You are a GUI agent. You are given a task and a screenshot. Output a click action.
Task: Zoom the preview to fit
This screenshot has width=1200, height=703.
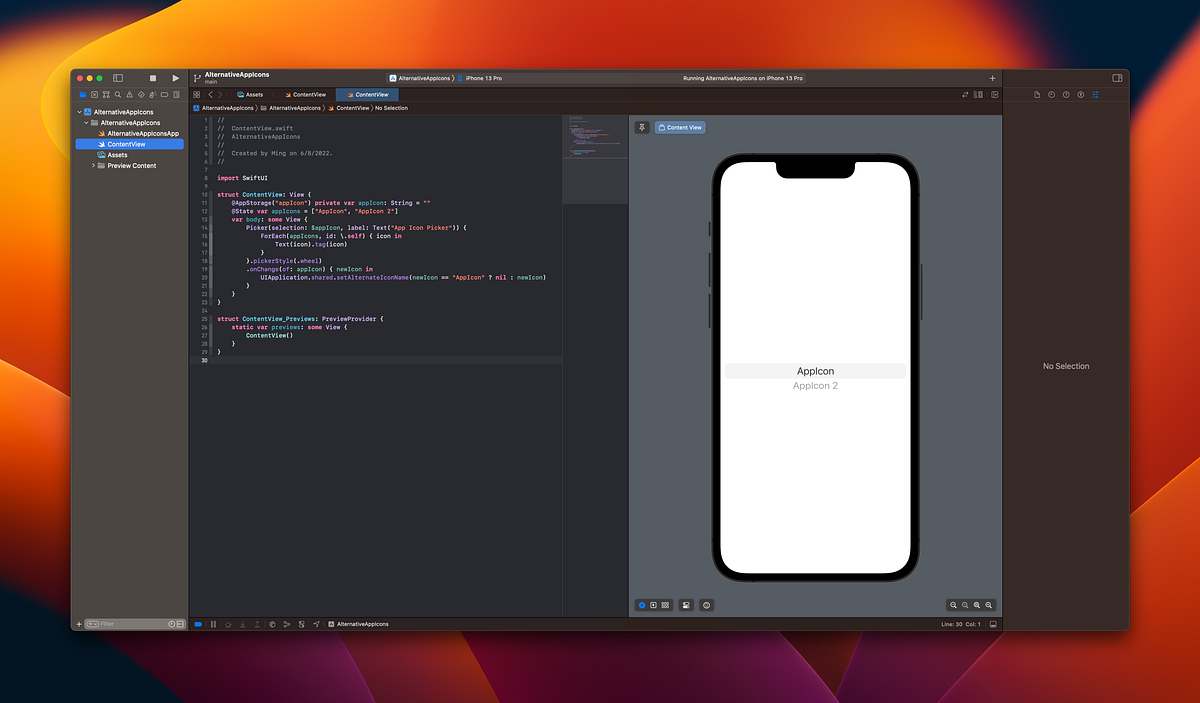point(975,605)
